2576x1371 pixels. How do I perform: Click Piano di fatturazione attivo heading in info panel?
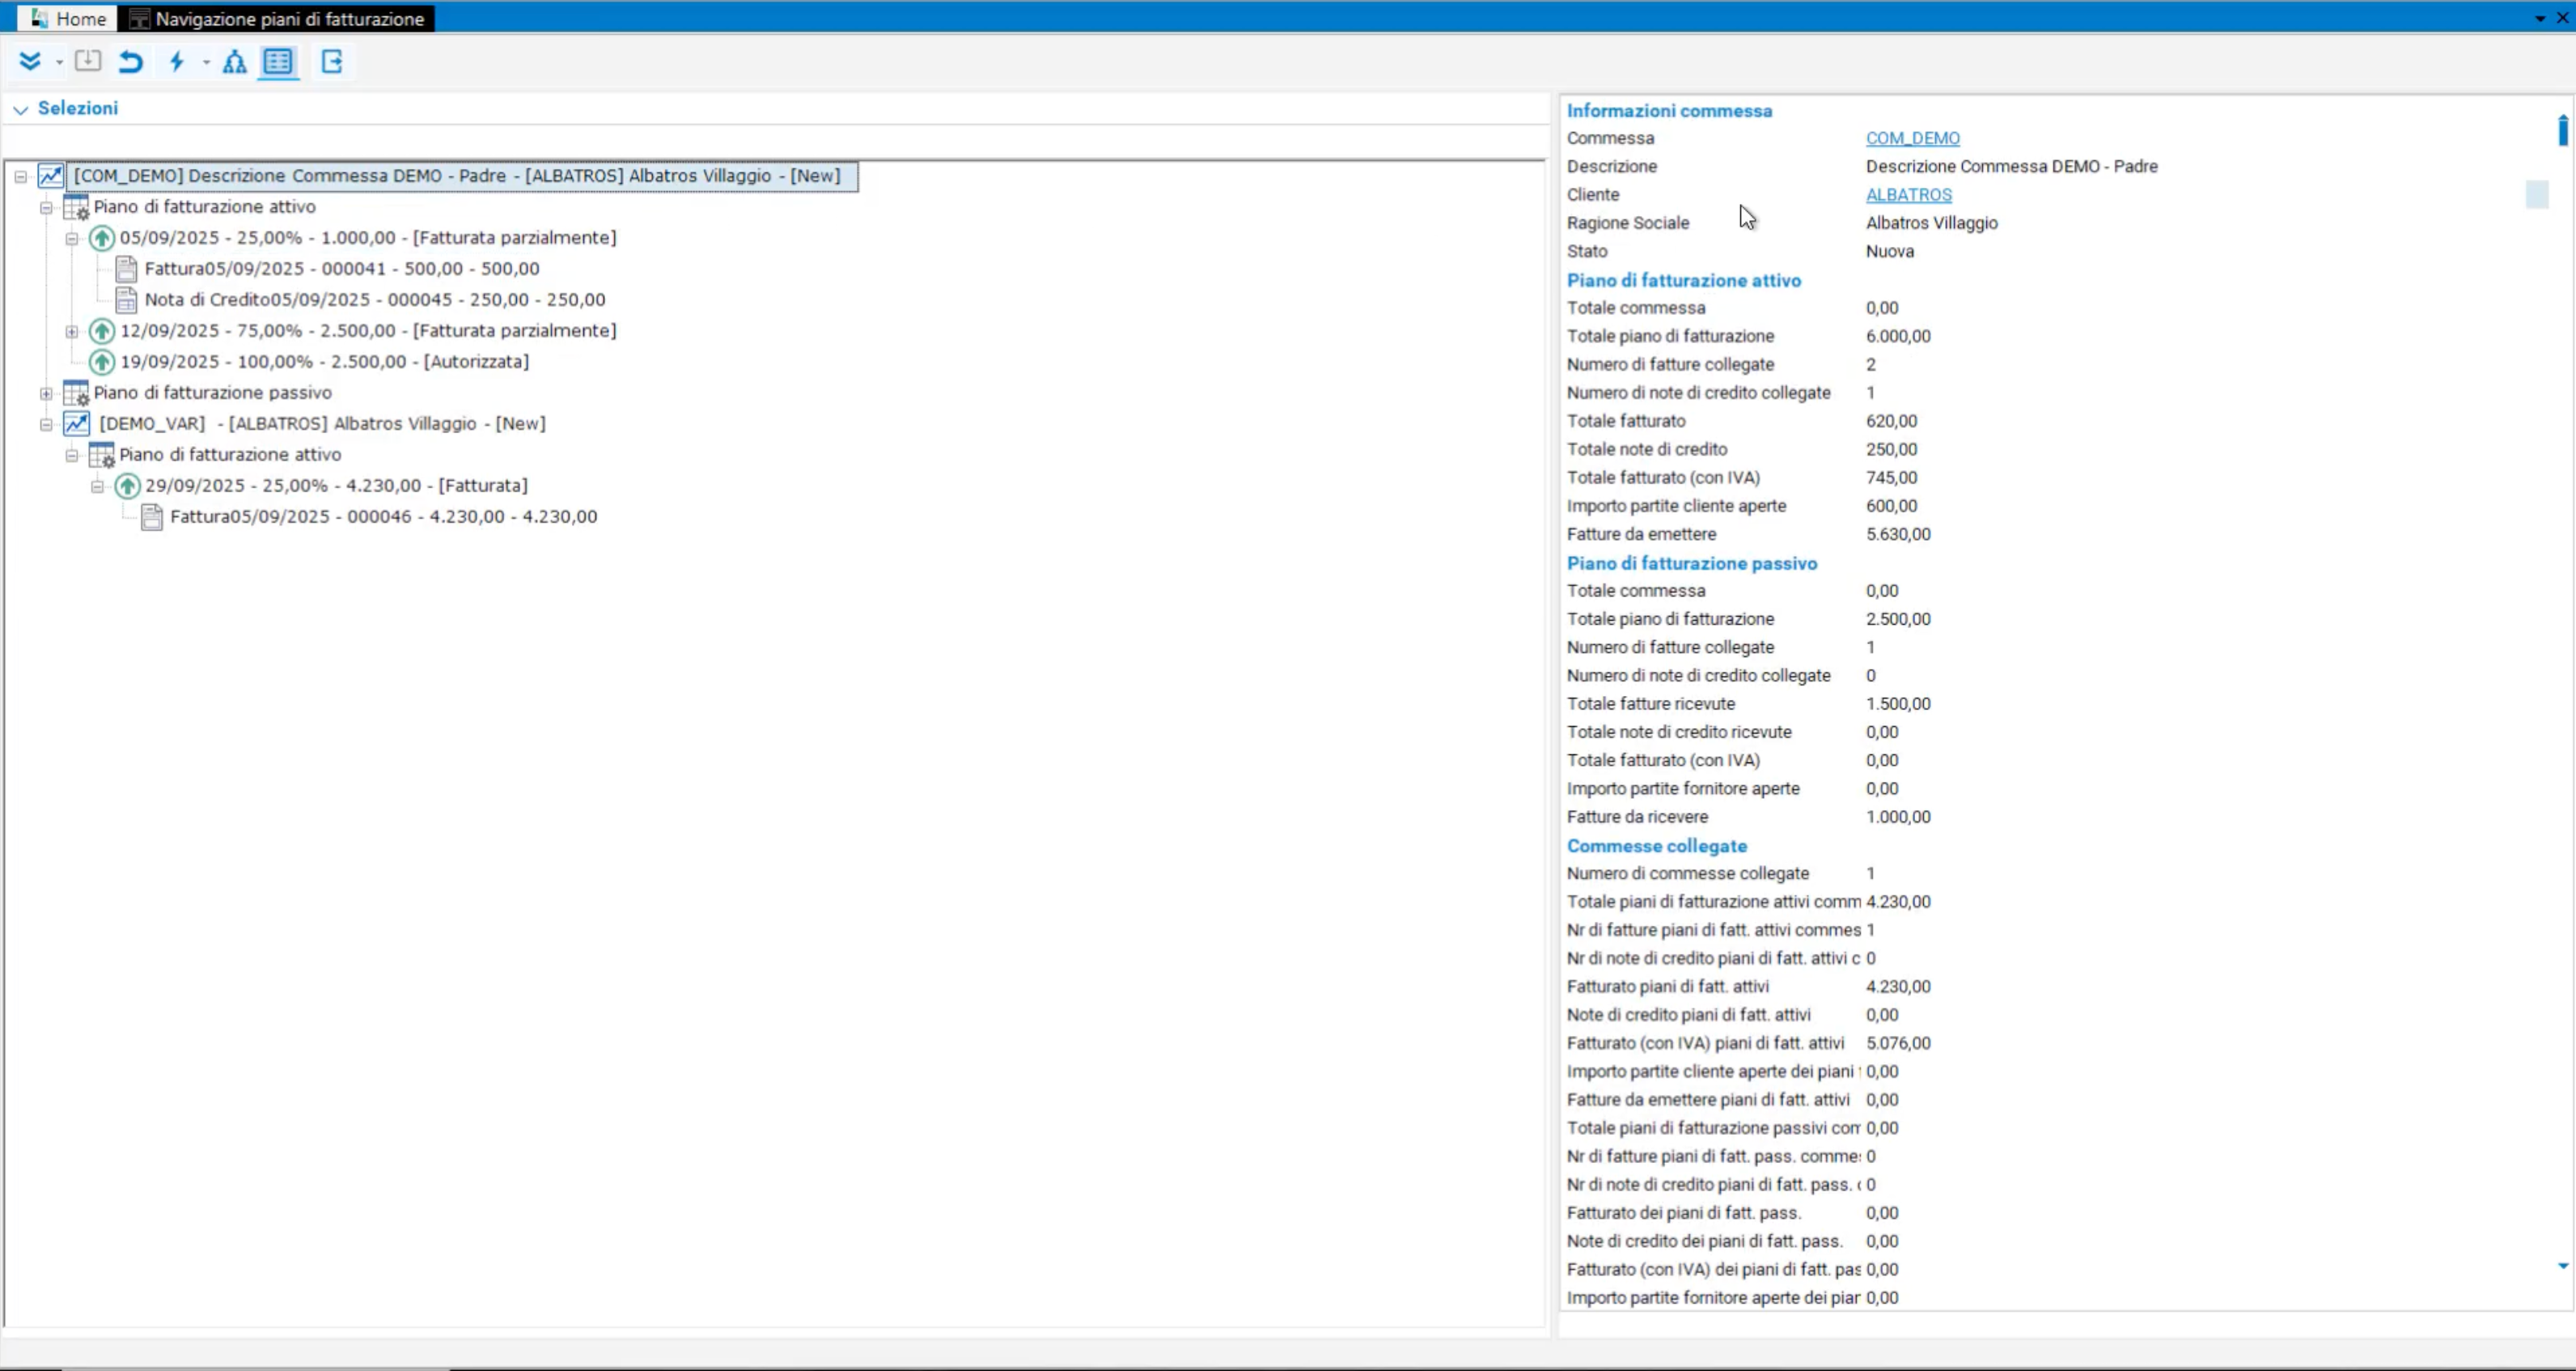pos(1683,281)
